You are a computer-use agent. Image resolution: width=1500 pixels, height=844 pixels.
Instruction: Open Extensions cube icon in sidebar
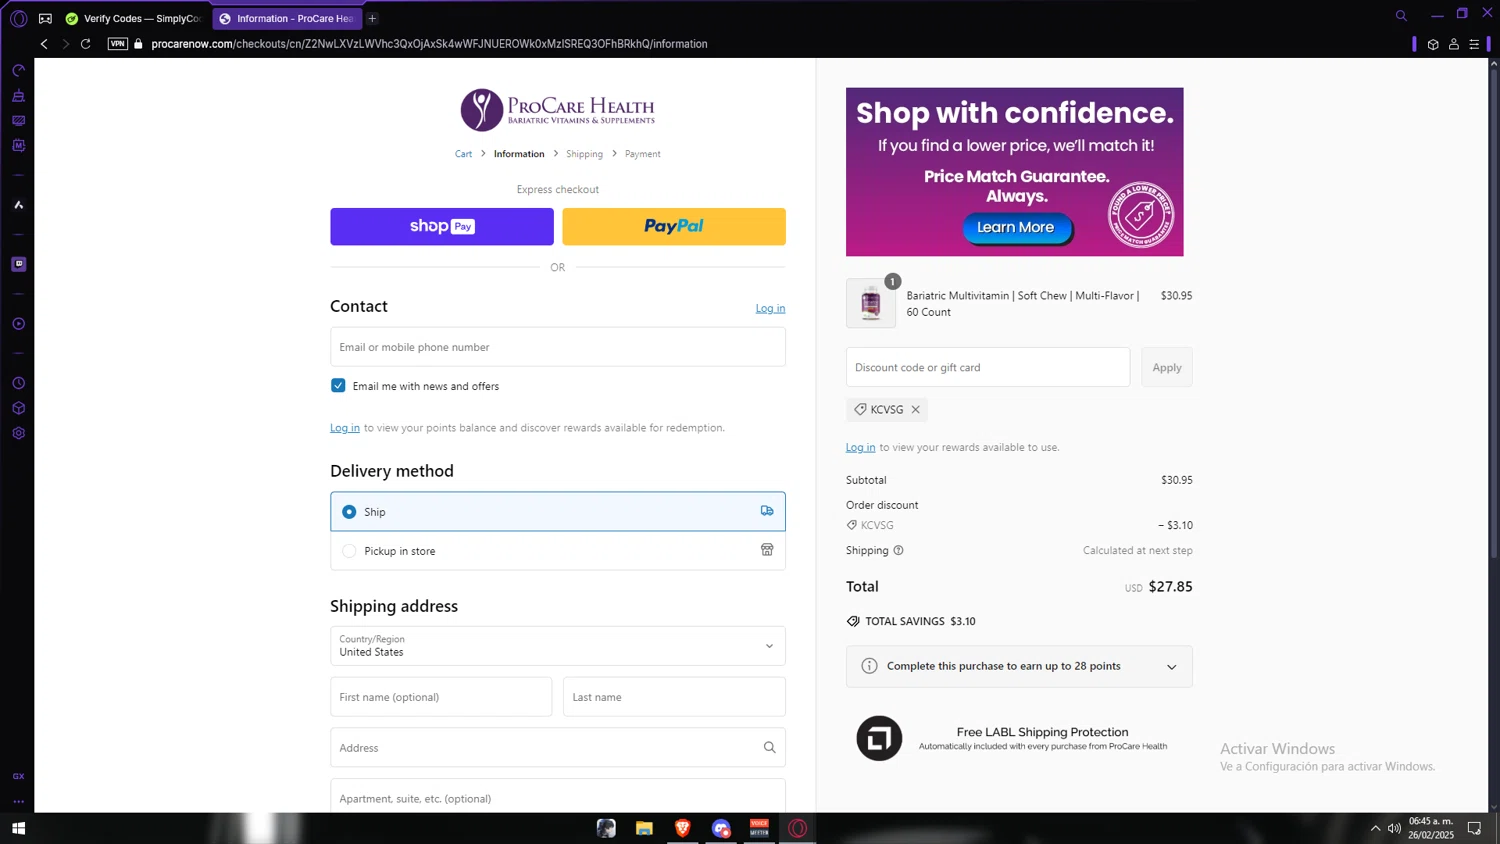[x=18, y=408]
